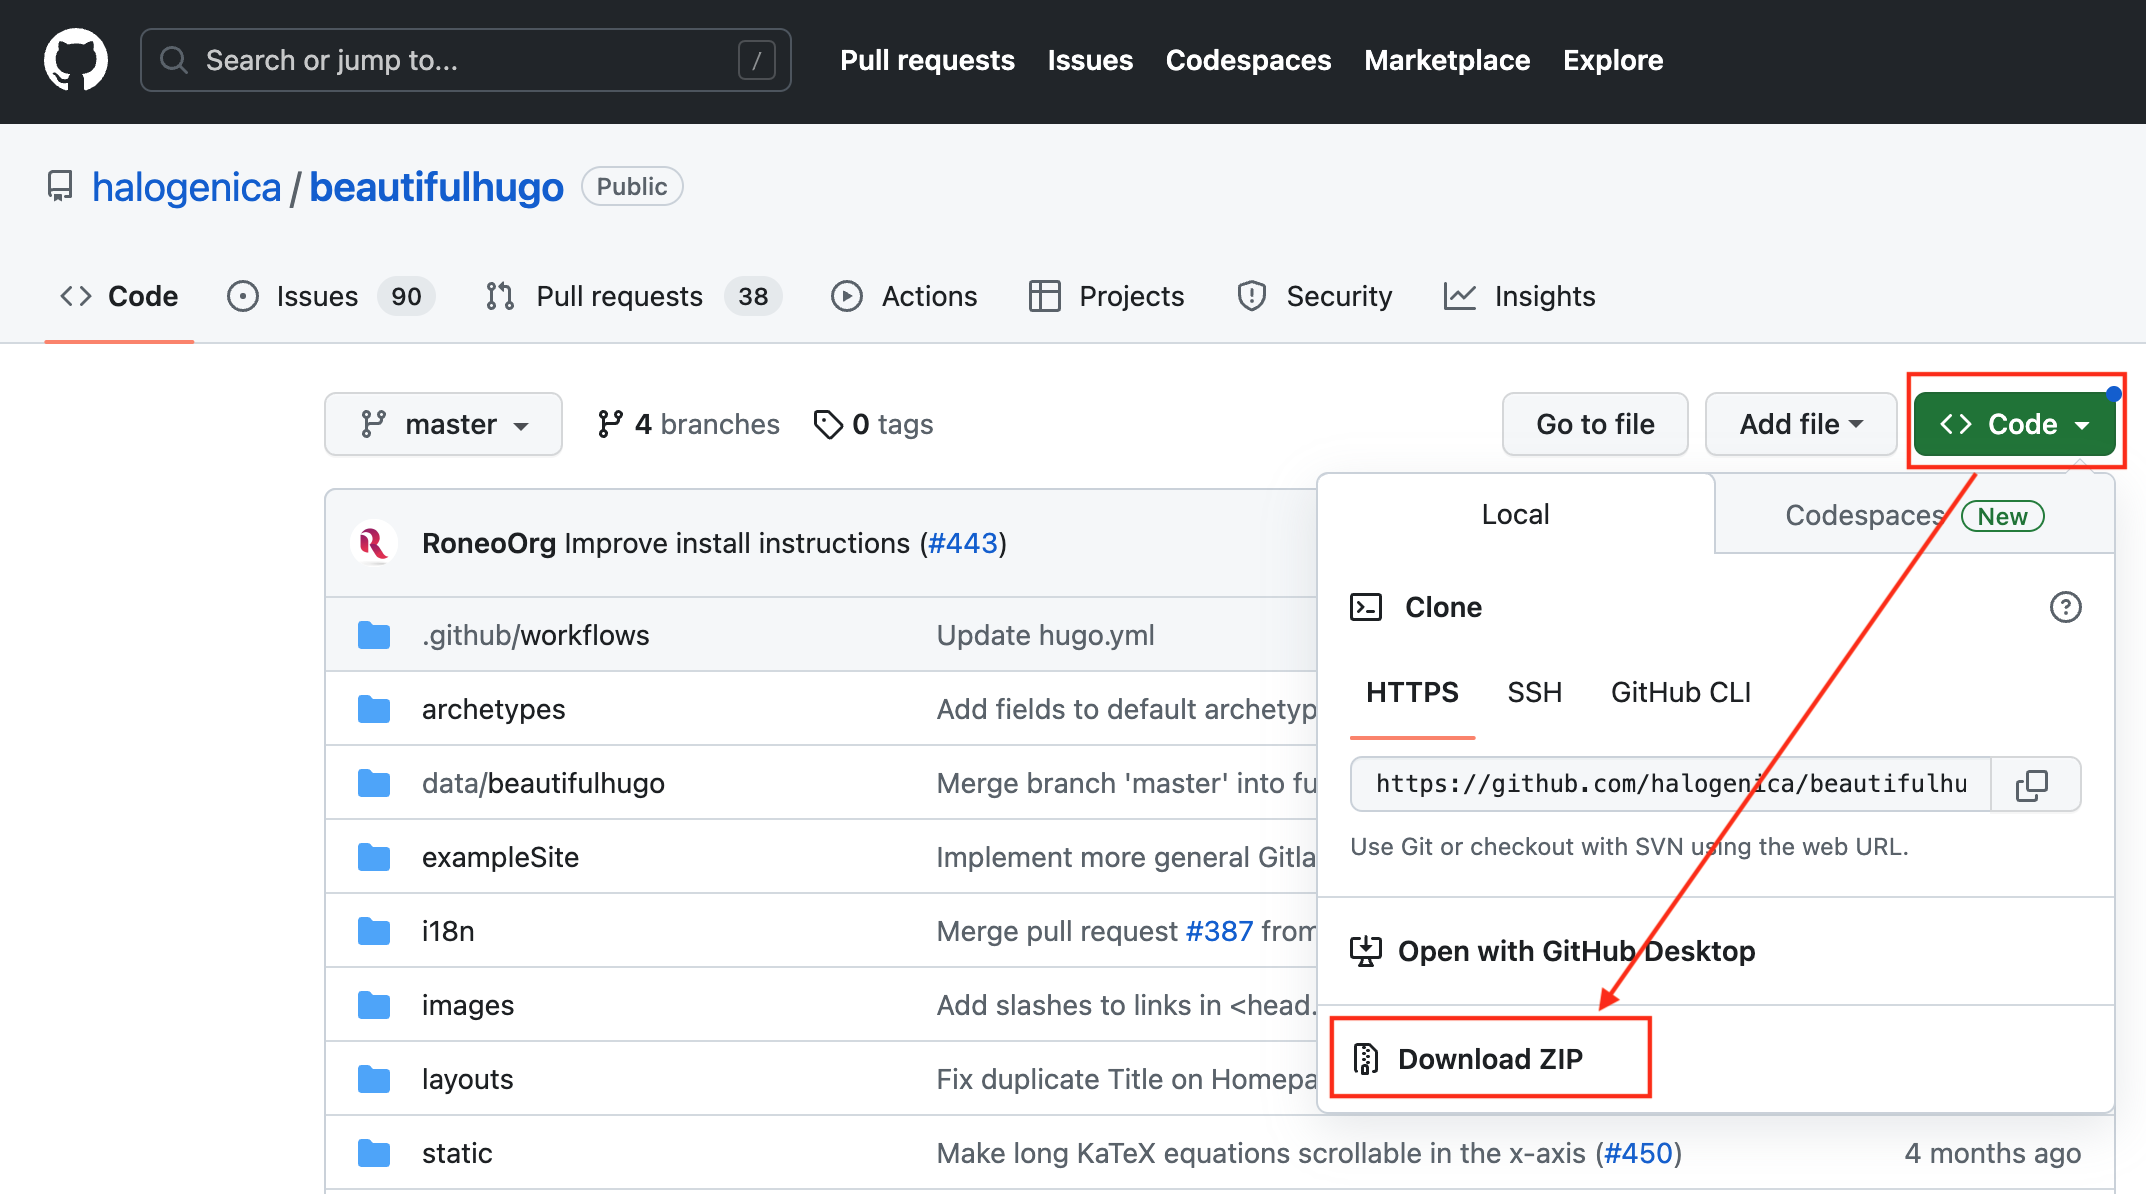The width and height of the screenshot is (2146, 1194).
Task: Open the repository Code tab
Action: pos(119,296)
